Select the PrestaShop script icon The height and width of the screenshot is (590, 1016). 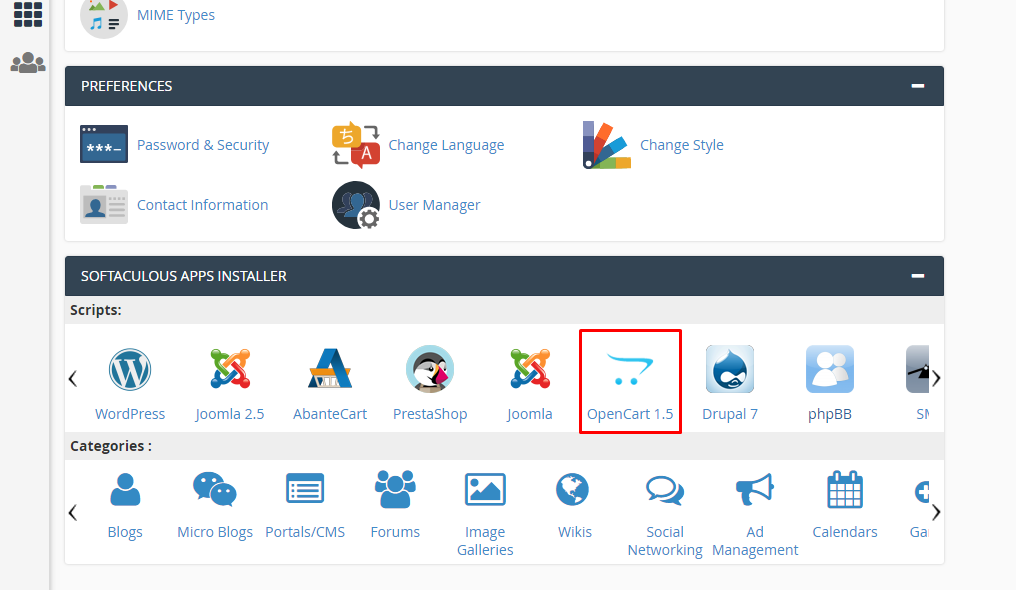430,369
